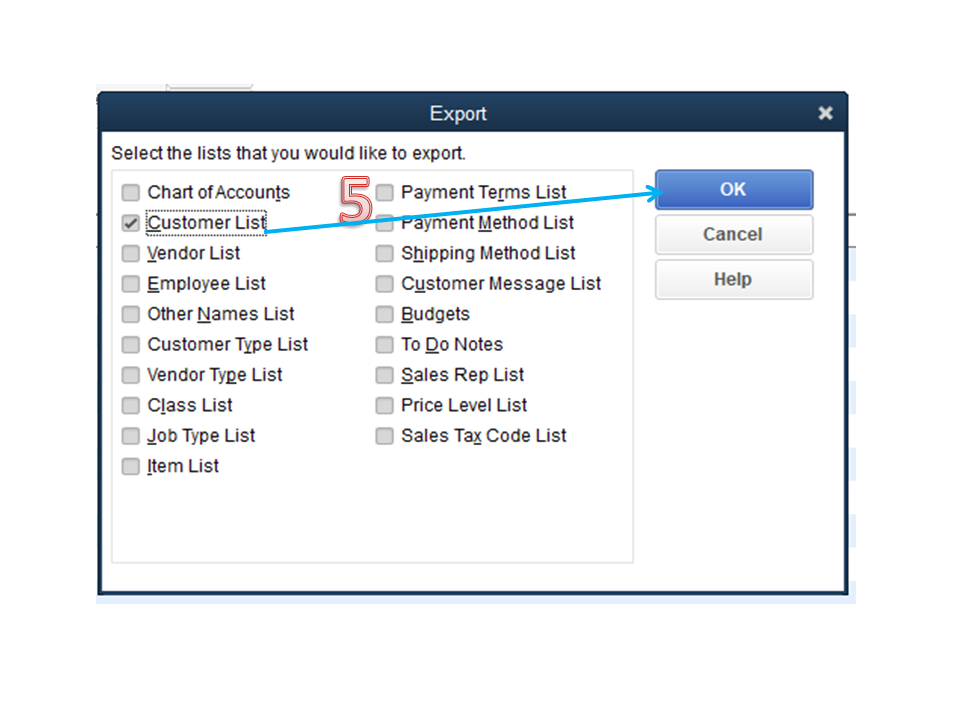Click the Cancel button
This screenshot has height=720, width=960.
pos(733,235)
